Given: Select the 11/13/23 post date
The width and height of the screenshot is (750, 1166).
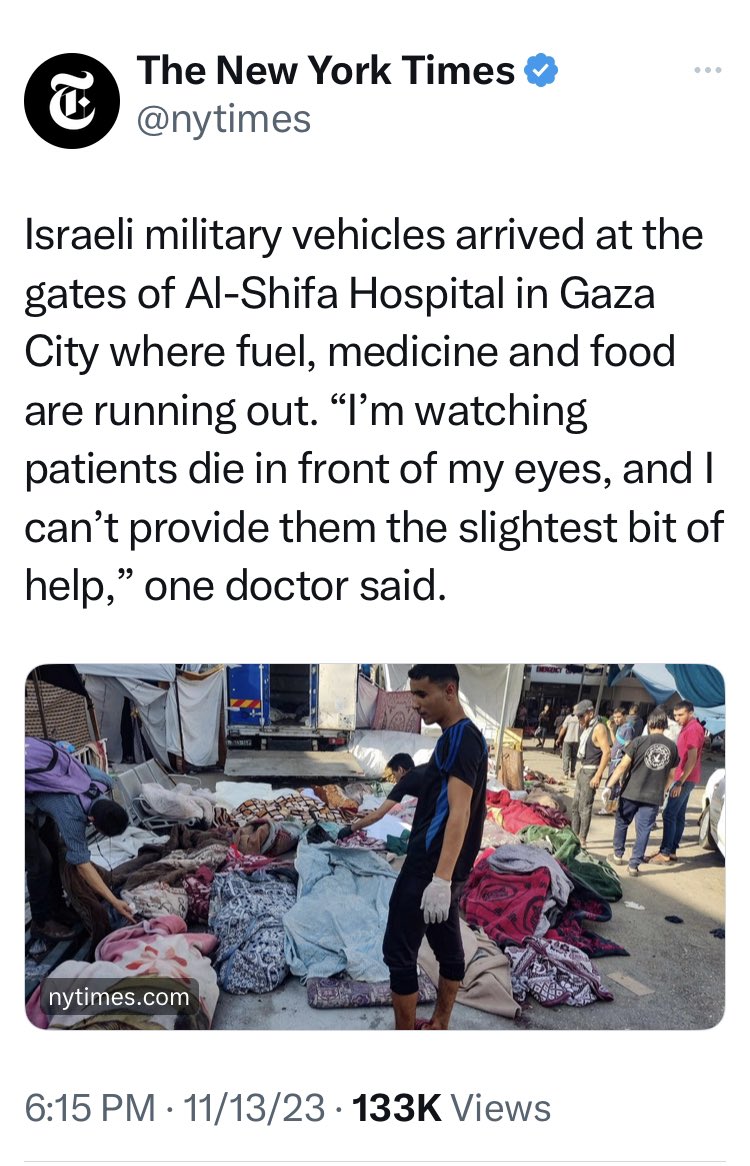Looking at the screenshot, I should pos(253,1108).
